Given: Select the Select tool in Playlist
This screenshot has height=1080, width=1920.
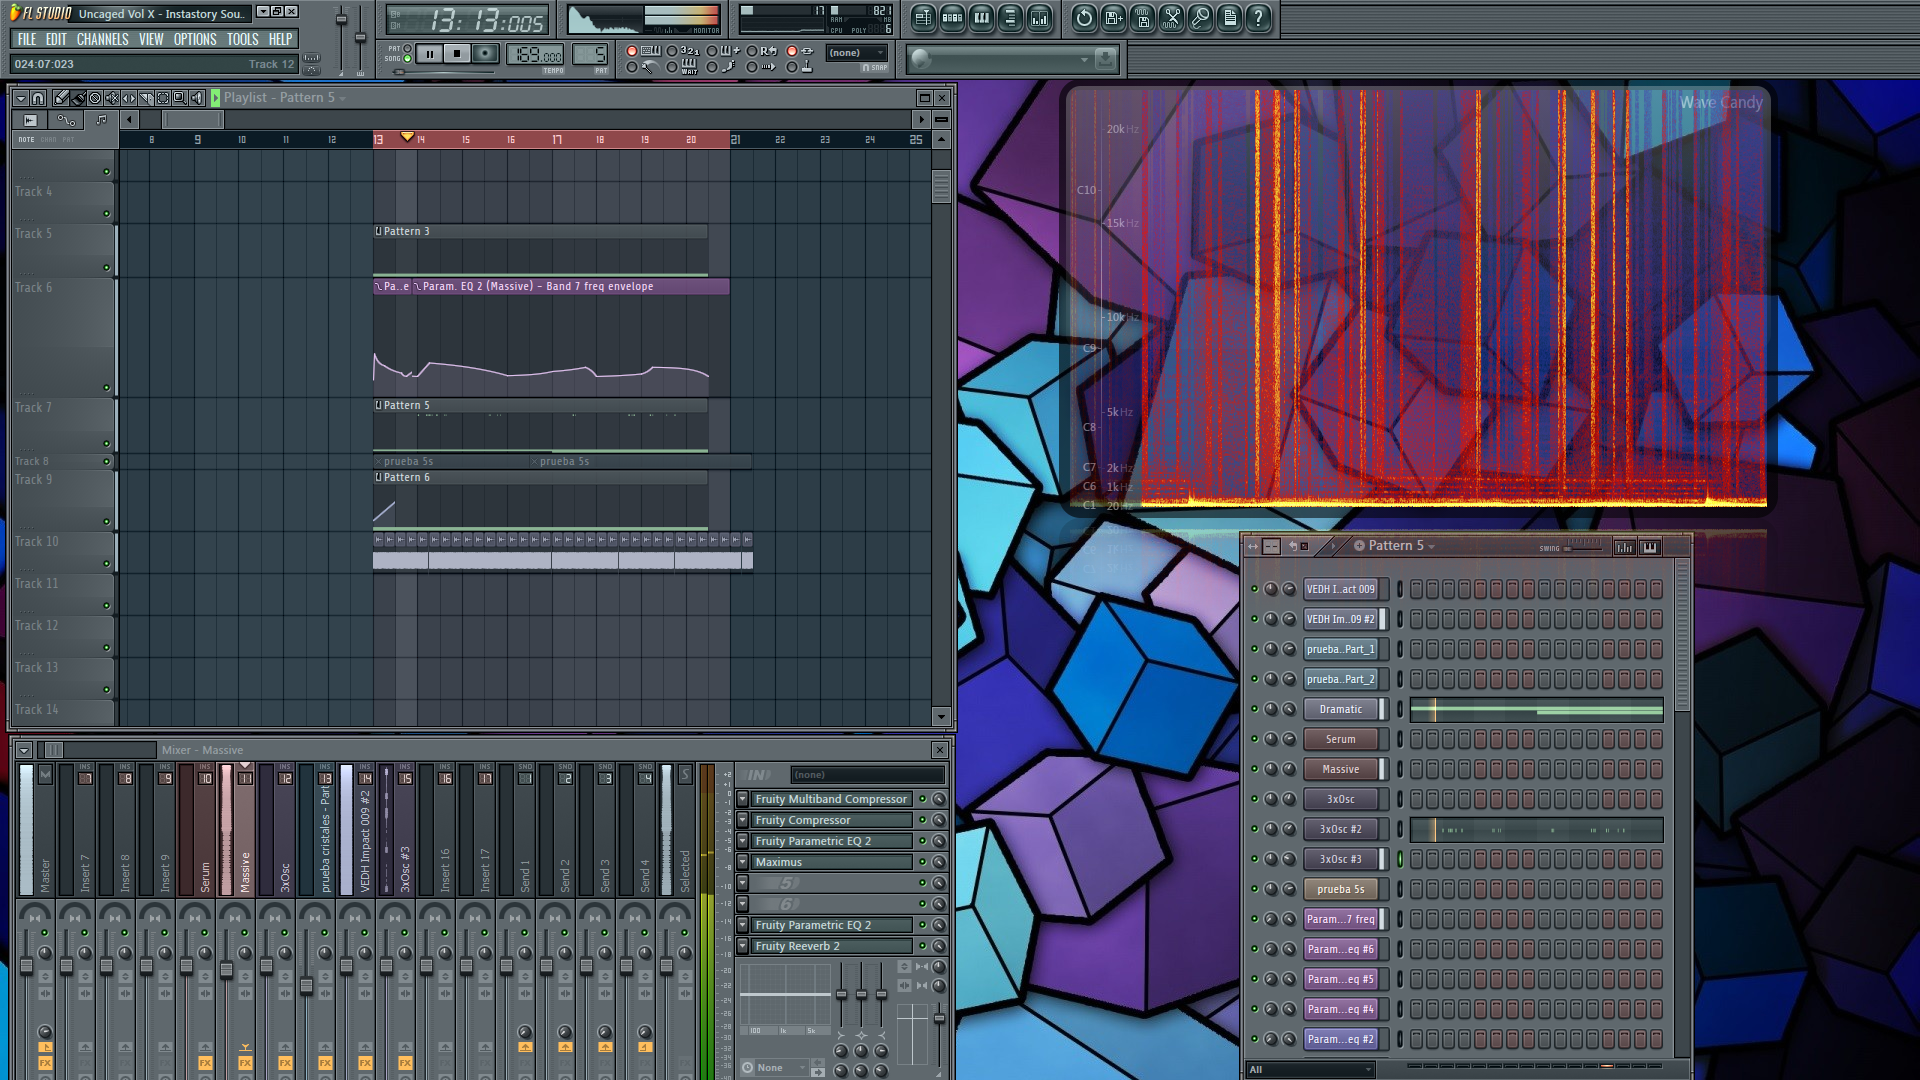Looking at the screenshot, I should coord(163,98).
